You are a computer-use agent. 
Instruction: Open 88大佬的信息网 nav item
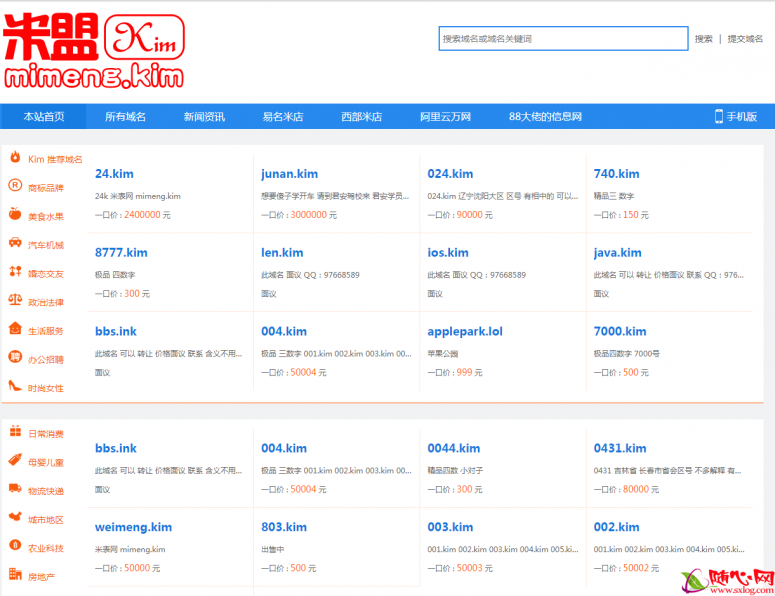pyautogui.click(x=545, y=117)
